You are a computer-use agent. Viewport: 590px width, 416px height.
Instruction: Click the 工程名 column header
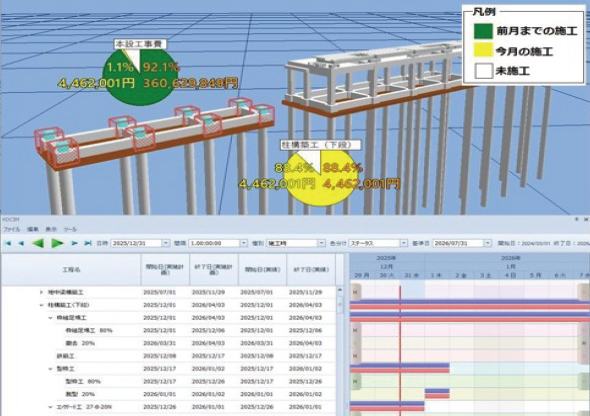pos(71,270)
